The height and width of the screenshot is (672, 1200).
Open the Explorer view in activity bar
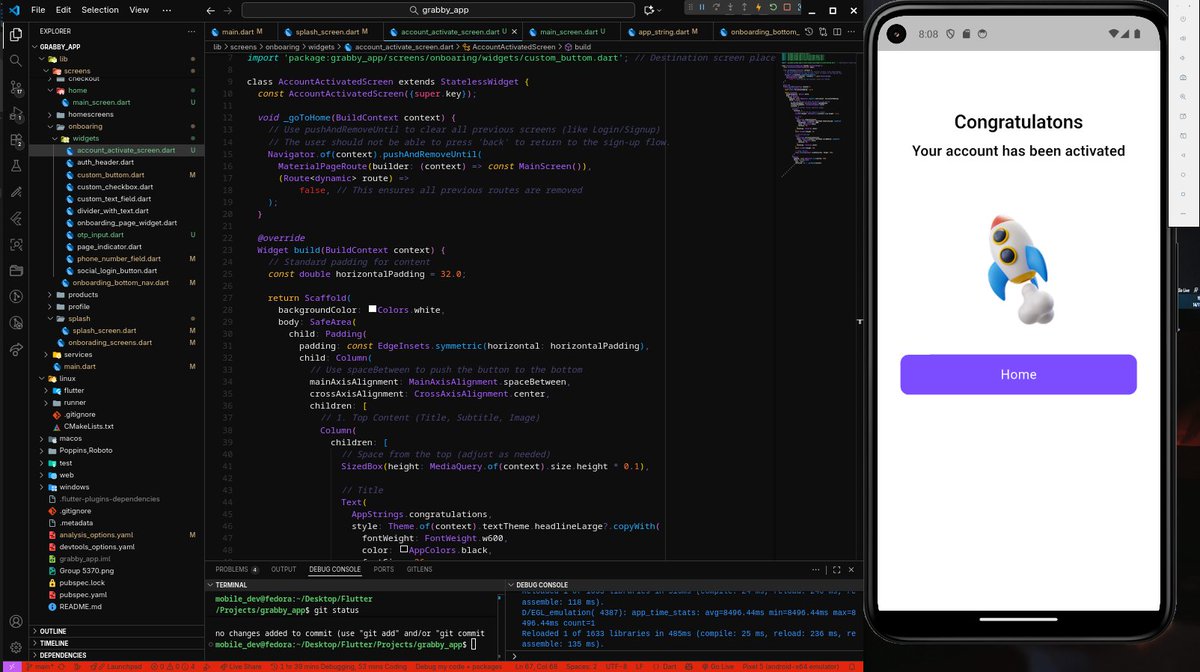(x=16, y=35)
